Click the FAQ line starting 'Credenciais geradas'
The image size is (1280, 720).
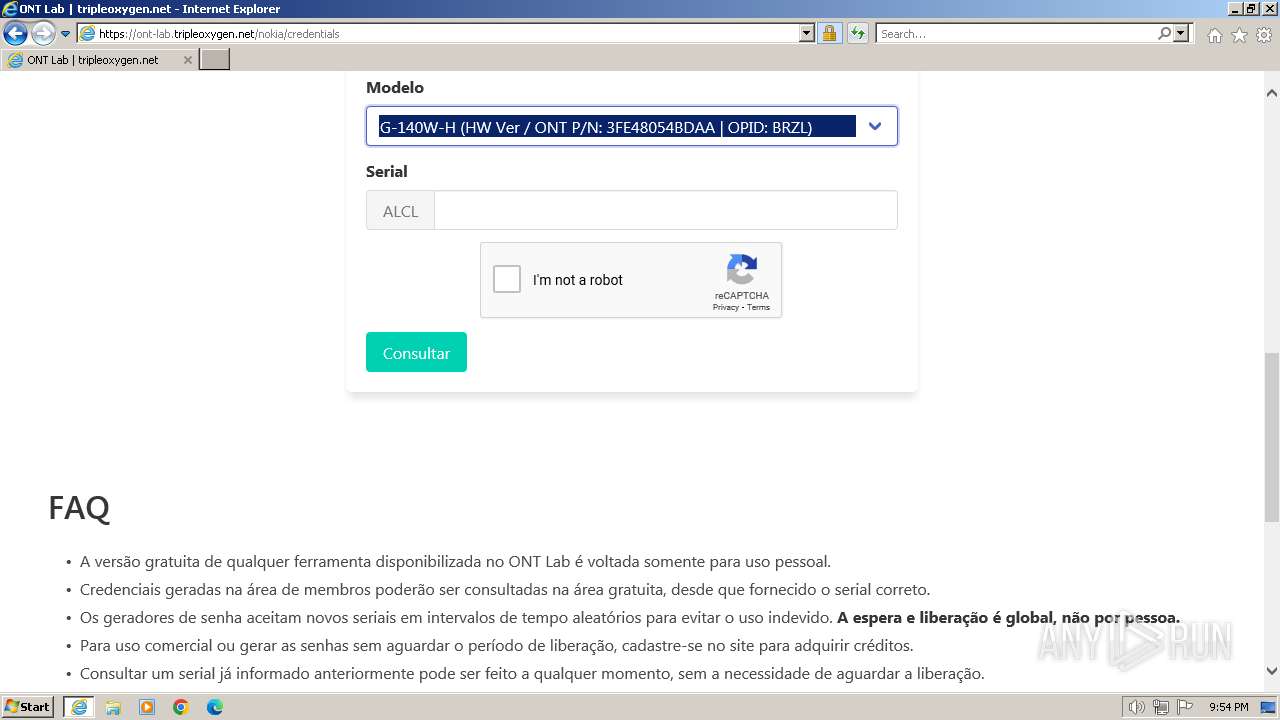pyautogui.click(x=505, y=590)
